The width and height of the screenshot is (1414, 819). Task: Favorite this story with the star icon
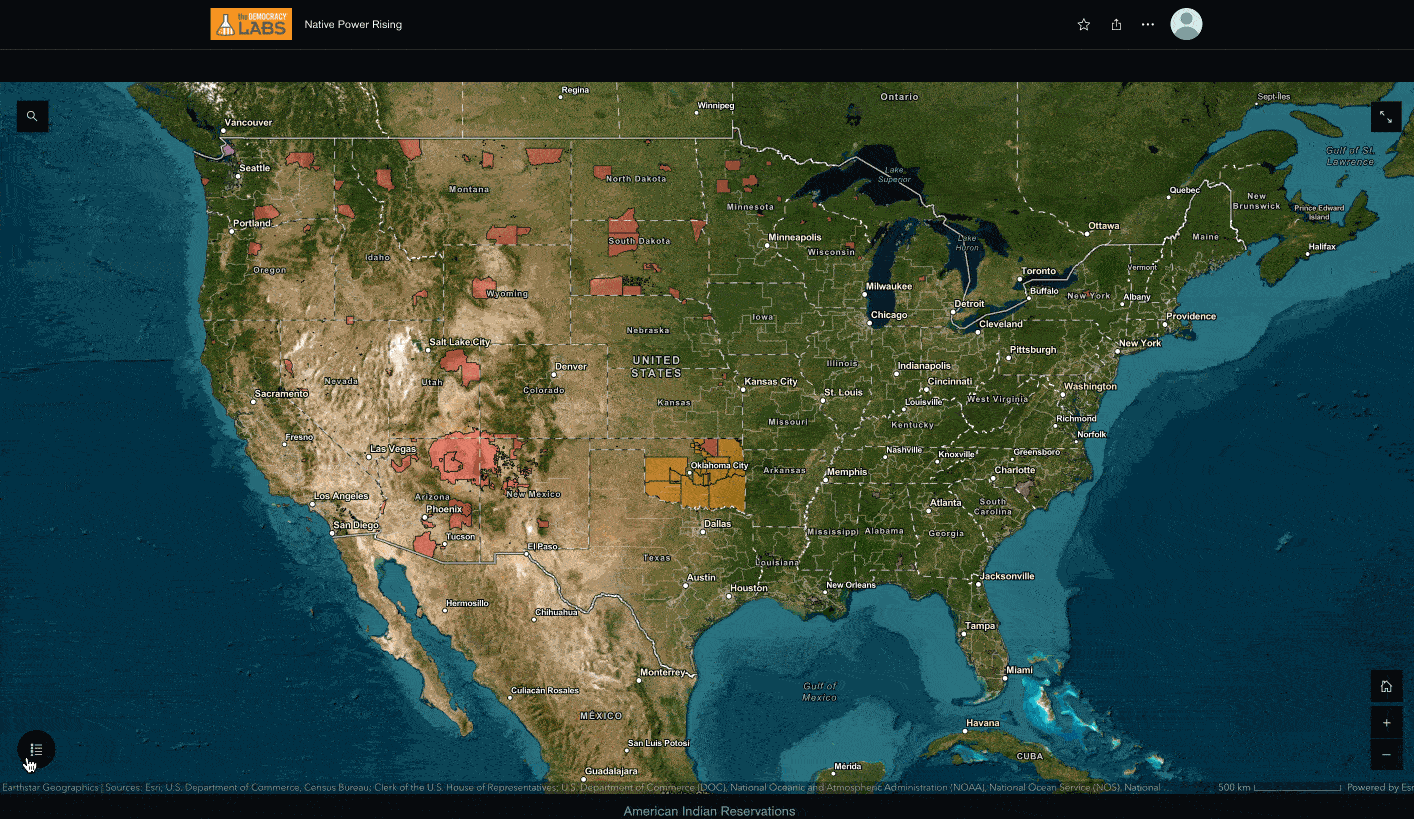tap(1084, 24)
